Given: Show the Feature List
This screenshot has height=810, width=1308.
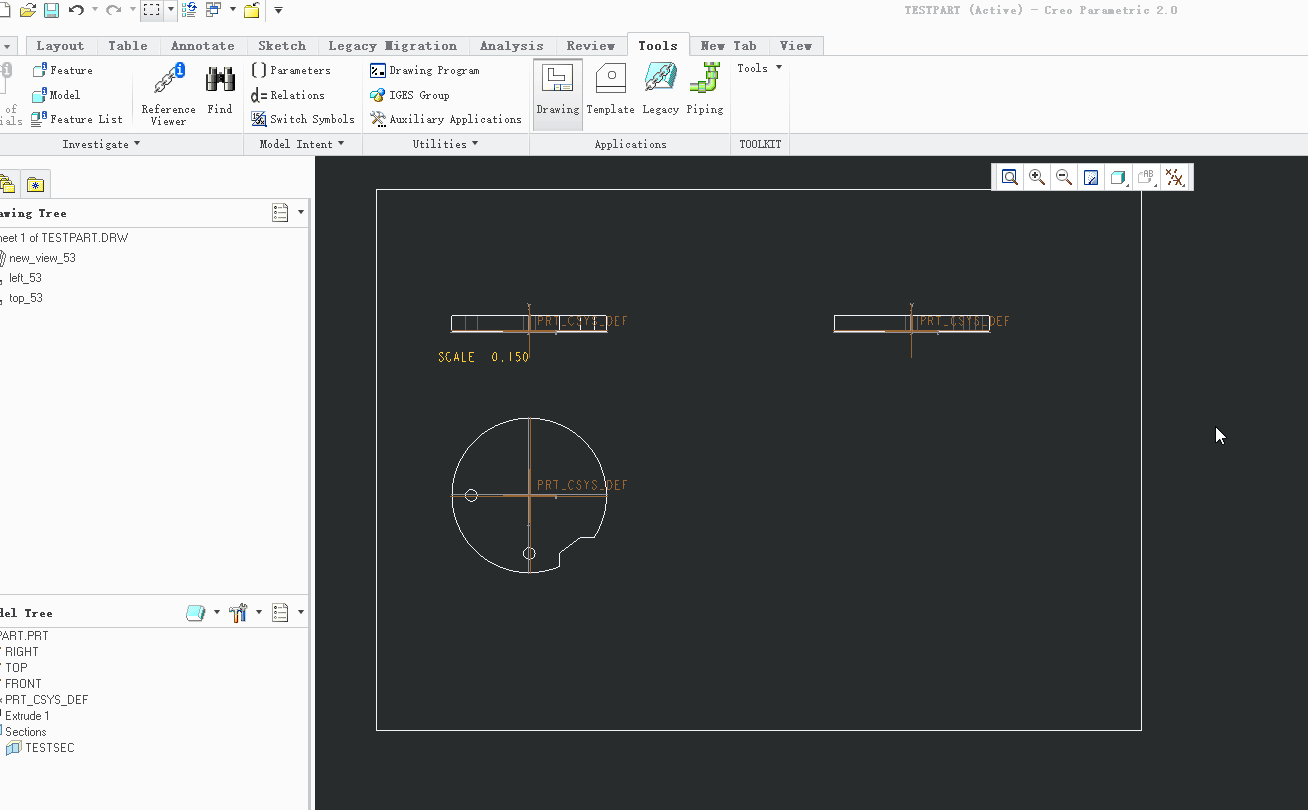Looking at the screenshot, I should (x=77, y=119).
